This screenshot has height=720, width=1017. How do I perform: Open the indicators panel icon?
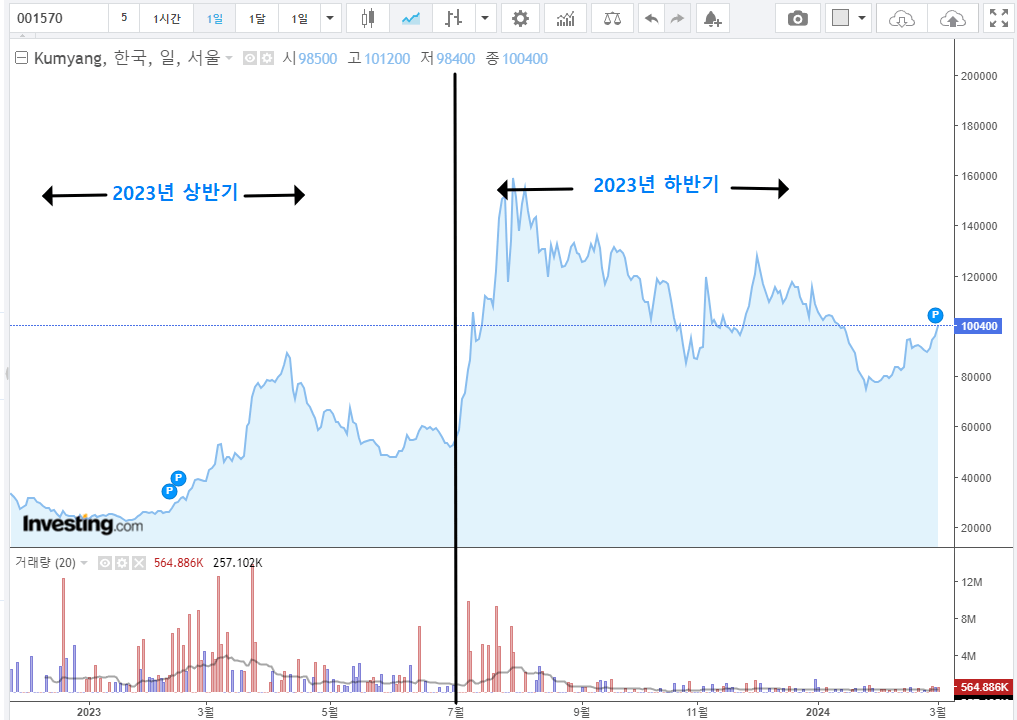coord(566,17)
